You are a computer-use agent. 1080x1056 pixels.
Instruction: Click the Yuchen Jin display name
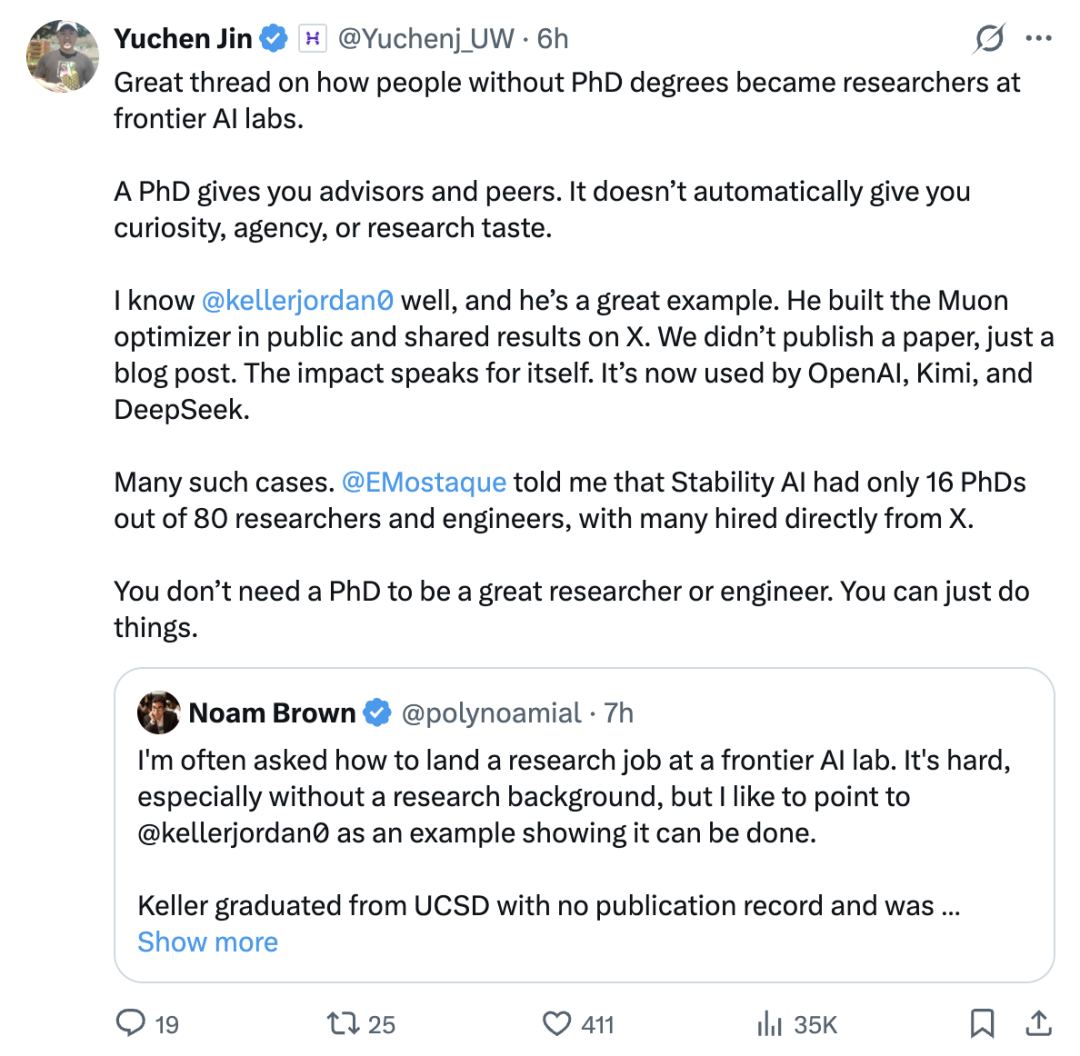click(x=184, y=39)
